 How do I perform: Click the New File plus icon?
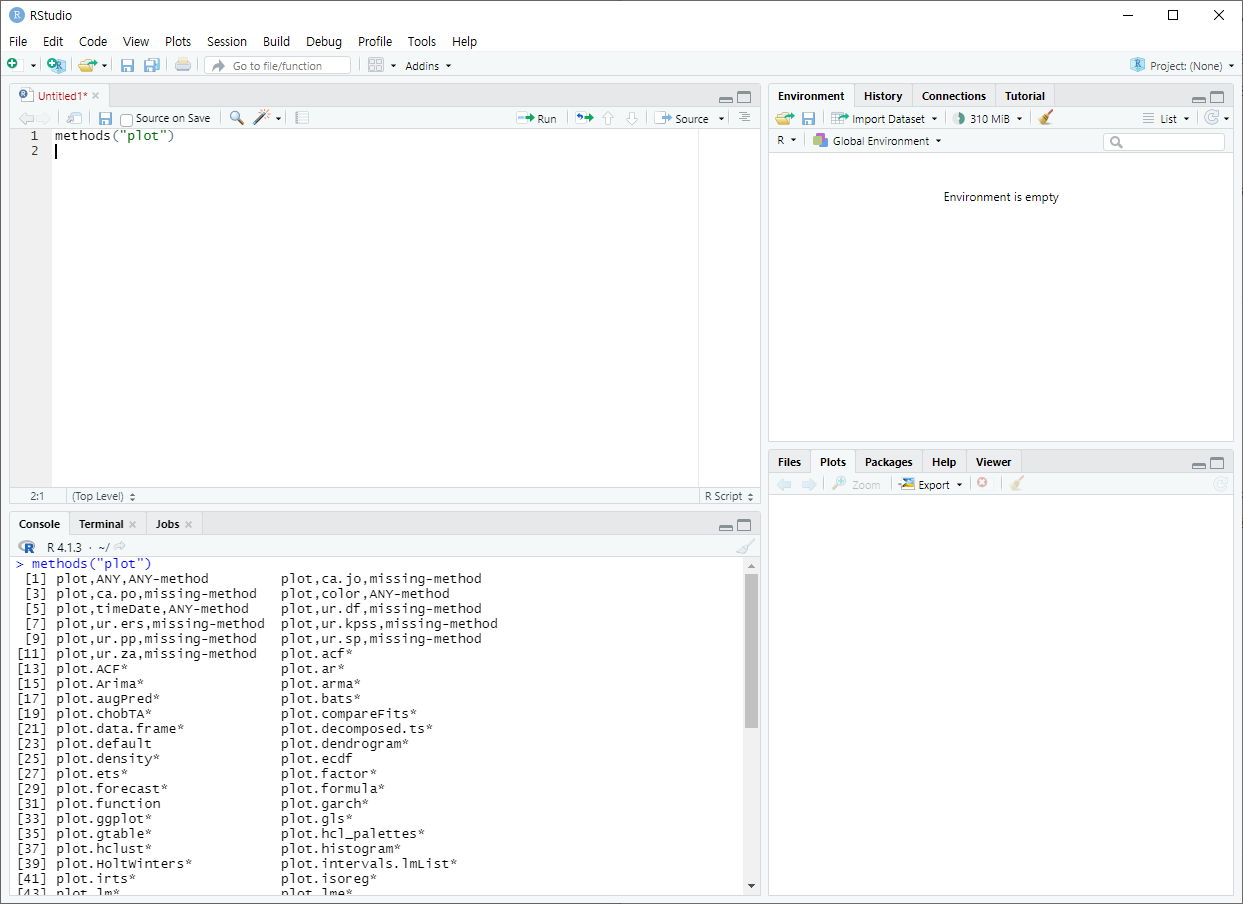pyautogui.click(x=13, y=65)
